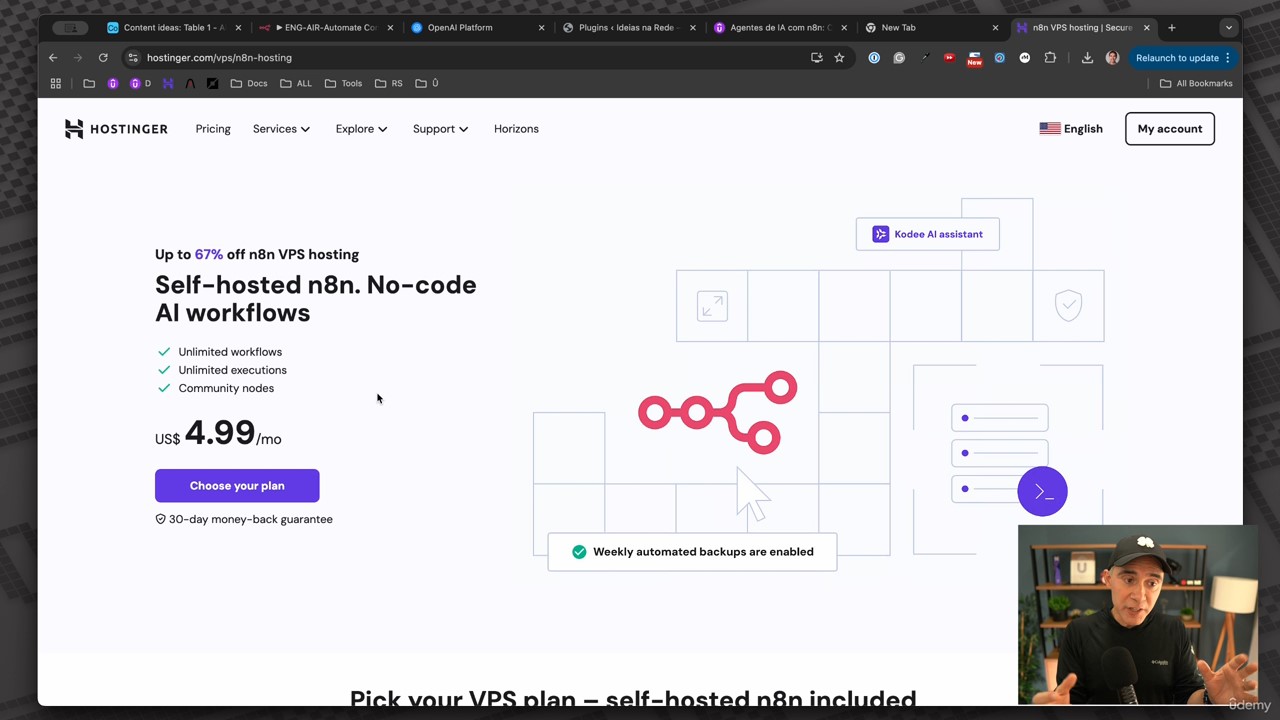1280x720 pixels.
Task: Expand the Explore dropdown menu
Action: click(361, 129)
